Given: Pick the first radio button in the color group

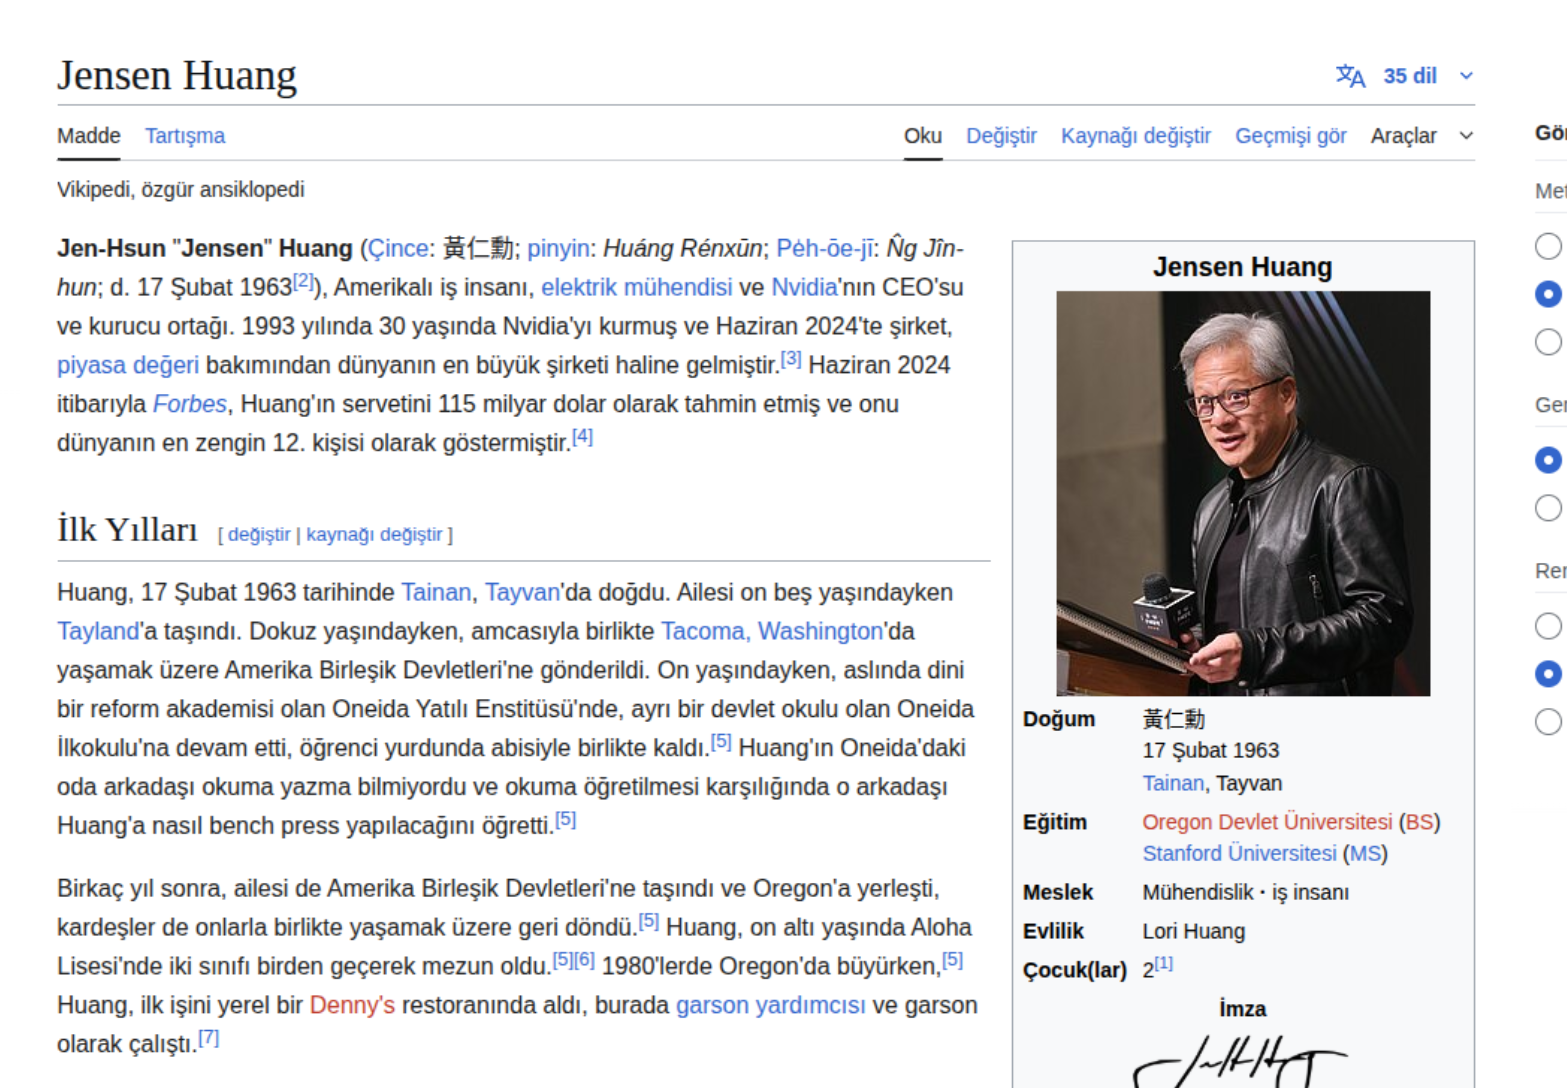Looking at the screenshot, I should coord(1548,626).
